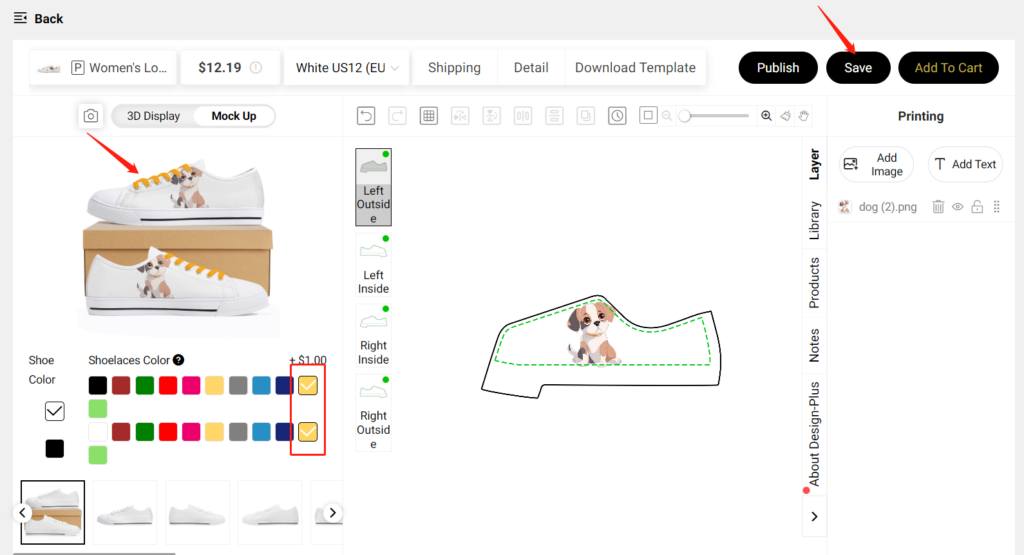Expand the side panel chevron below About Design-Plus
The image size is (1024, 555).
814,516
